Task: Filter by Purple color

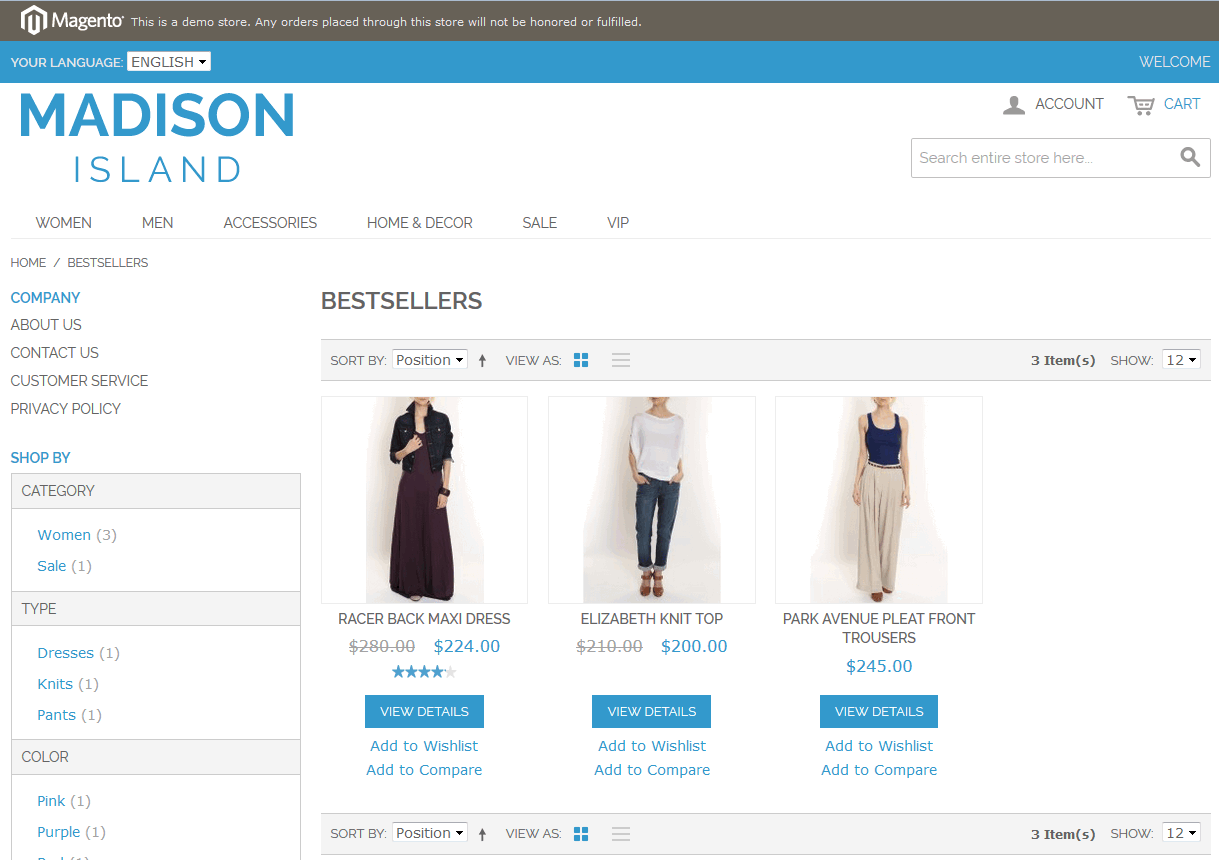Action: [59, 832]
